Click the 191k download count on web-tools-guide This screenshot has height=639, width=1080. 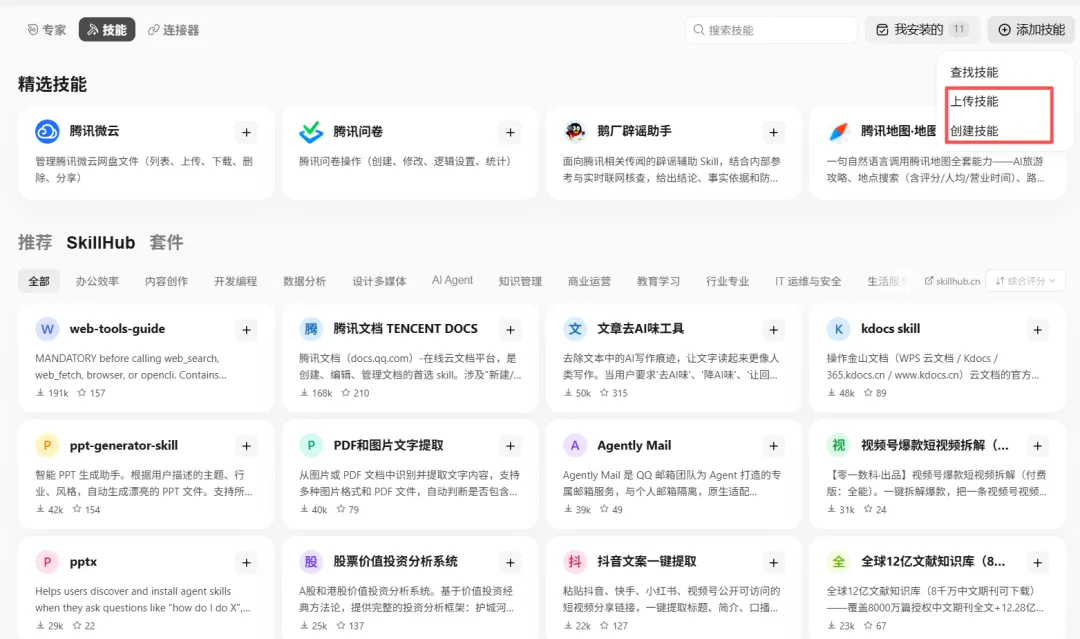(x=52, y=393)
